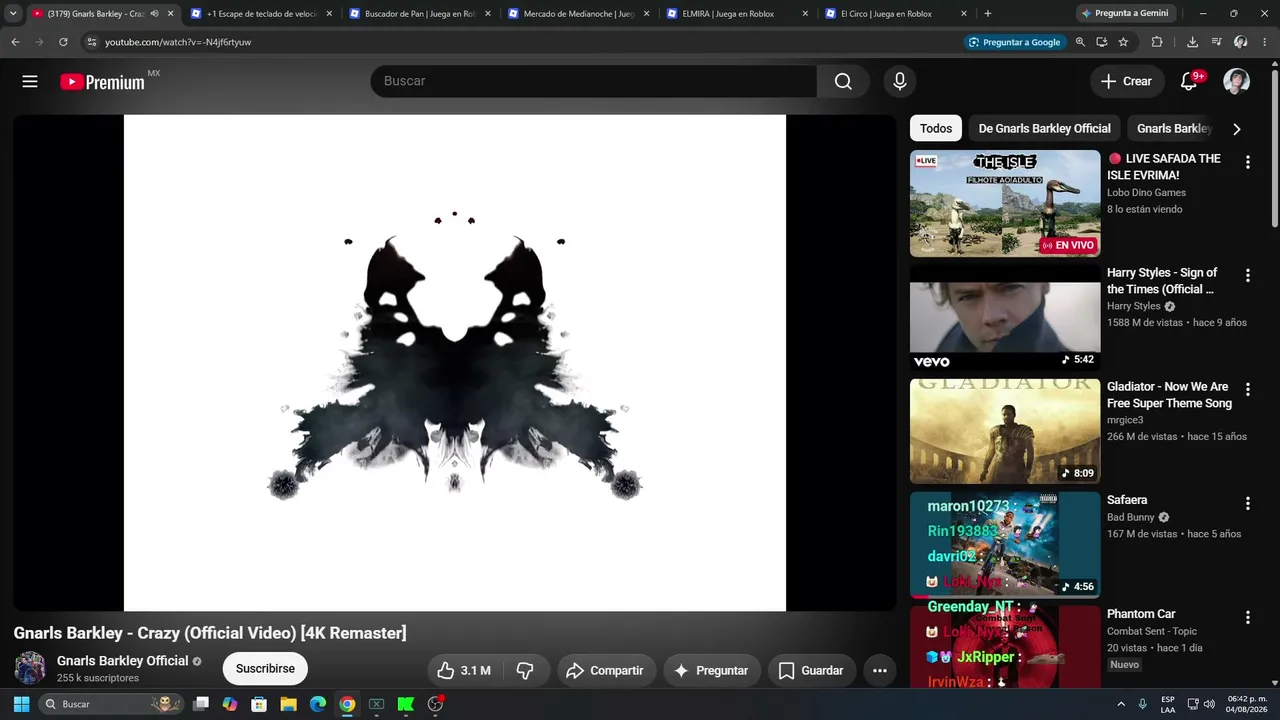This screenshot has width=1280, height=720.
Task: Toggle the system tray microphone indicator
Action: (x=1142, y=704)
